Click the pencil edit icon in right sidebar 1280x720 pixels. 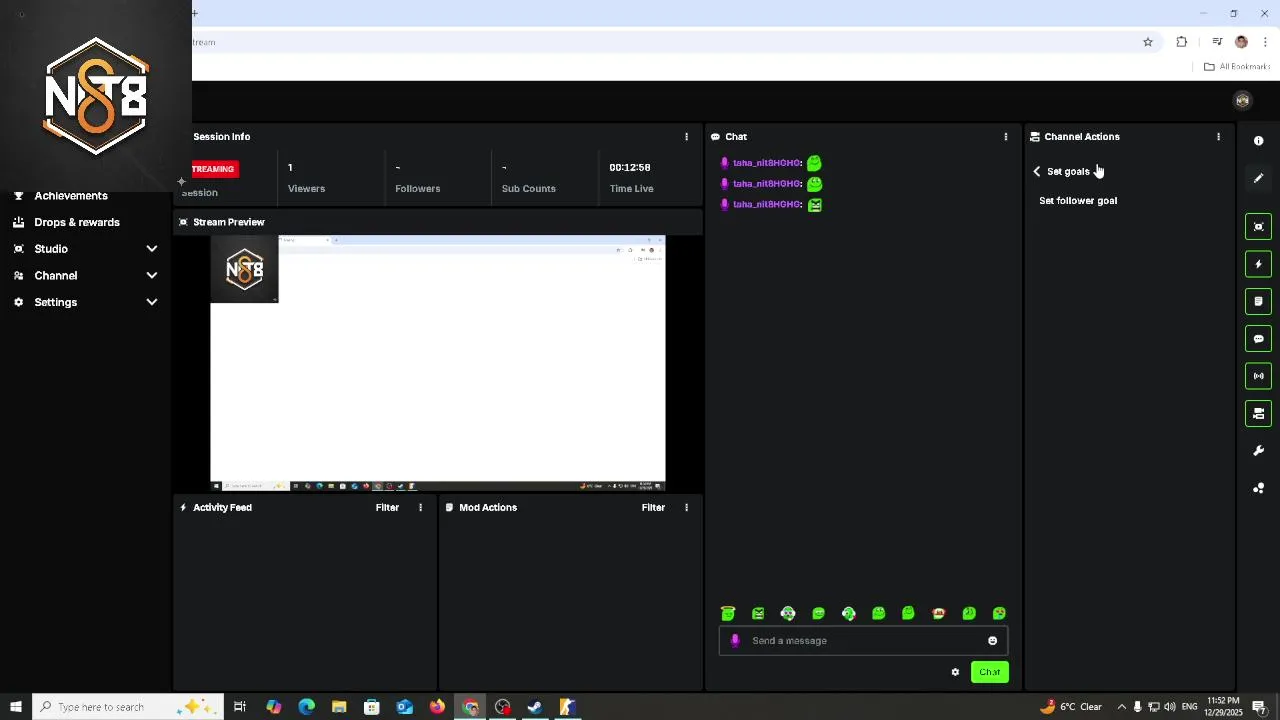click(x=1259, y=178)
